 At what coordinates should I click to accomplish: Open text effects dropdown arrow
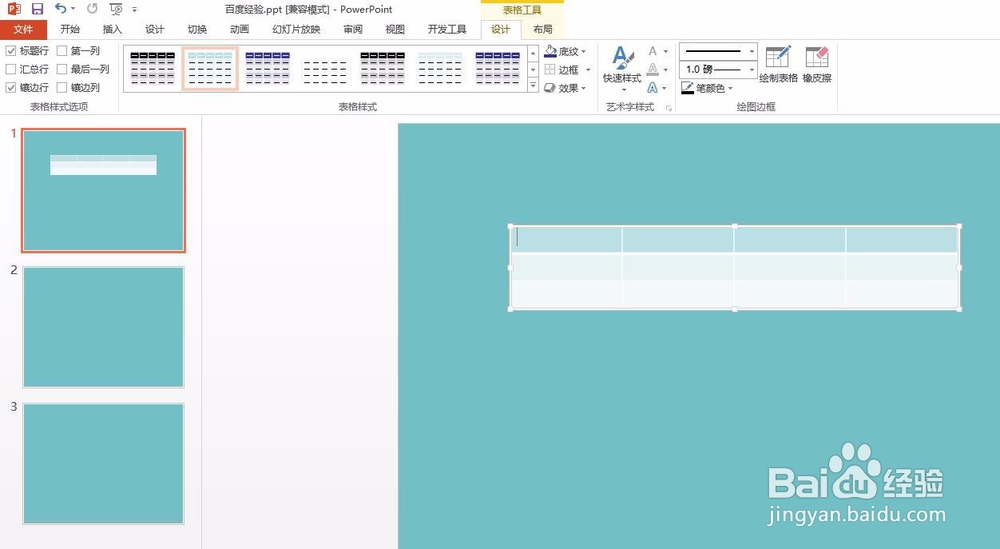click(x=665, y=88)
